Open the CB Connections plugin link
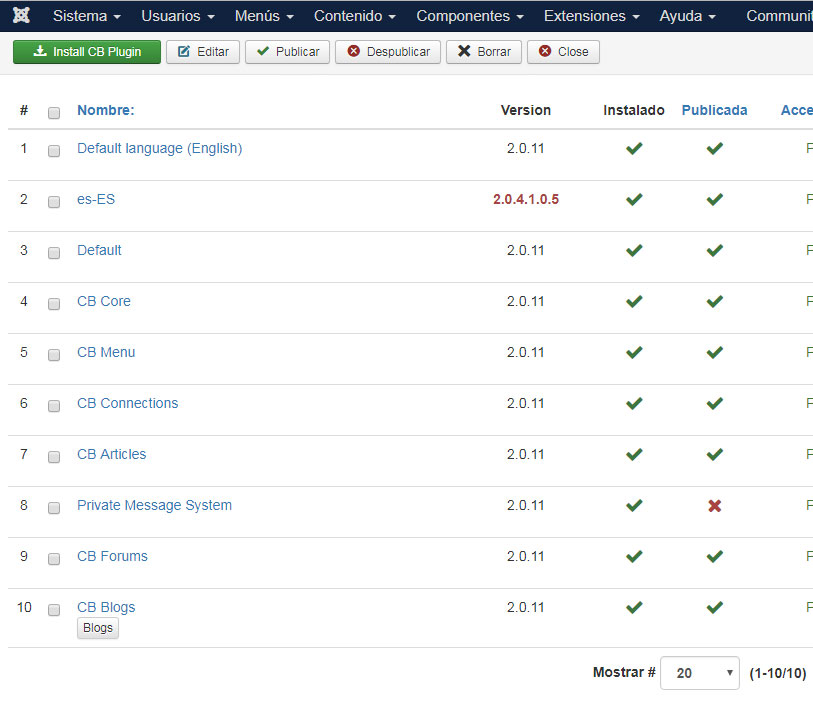The height and width of the screenshot is (726, 813). click(x=128, y=403)
